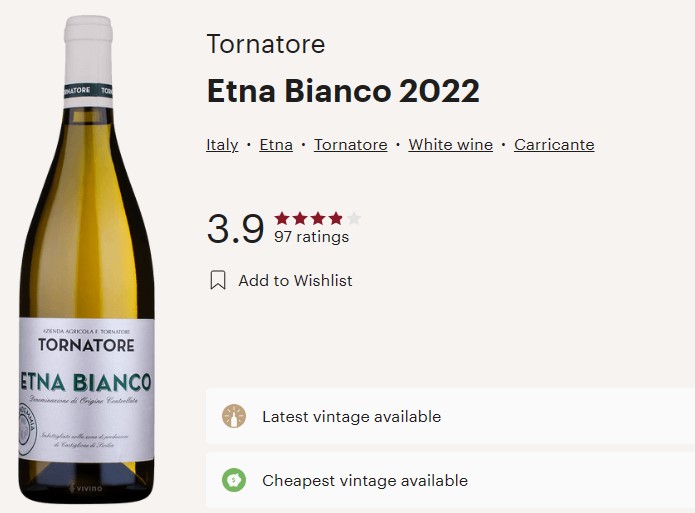Select the Latest vintage available label
Screen dimensions: 695x513
tap(351, 416)
